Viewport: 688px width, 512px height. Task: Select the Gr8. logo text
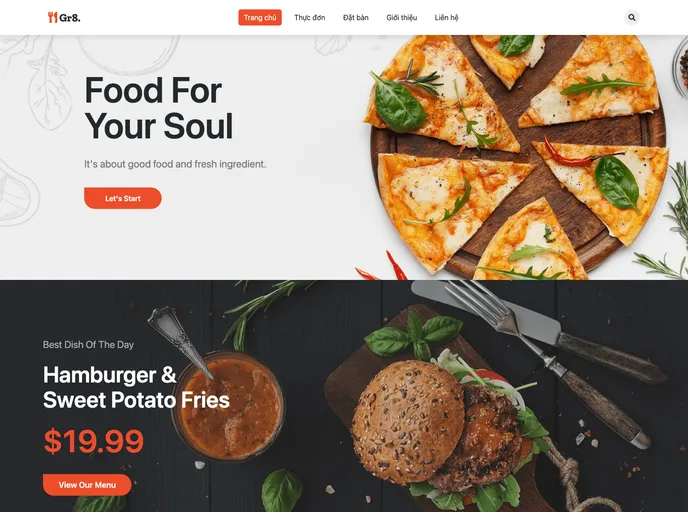[70, 18]
